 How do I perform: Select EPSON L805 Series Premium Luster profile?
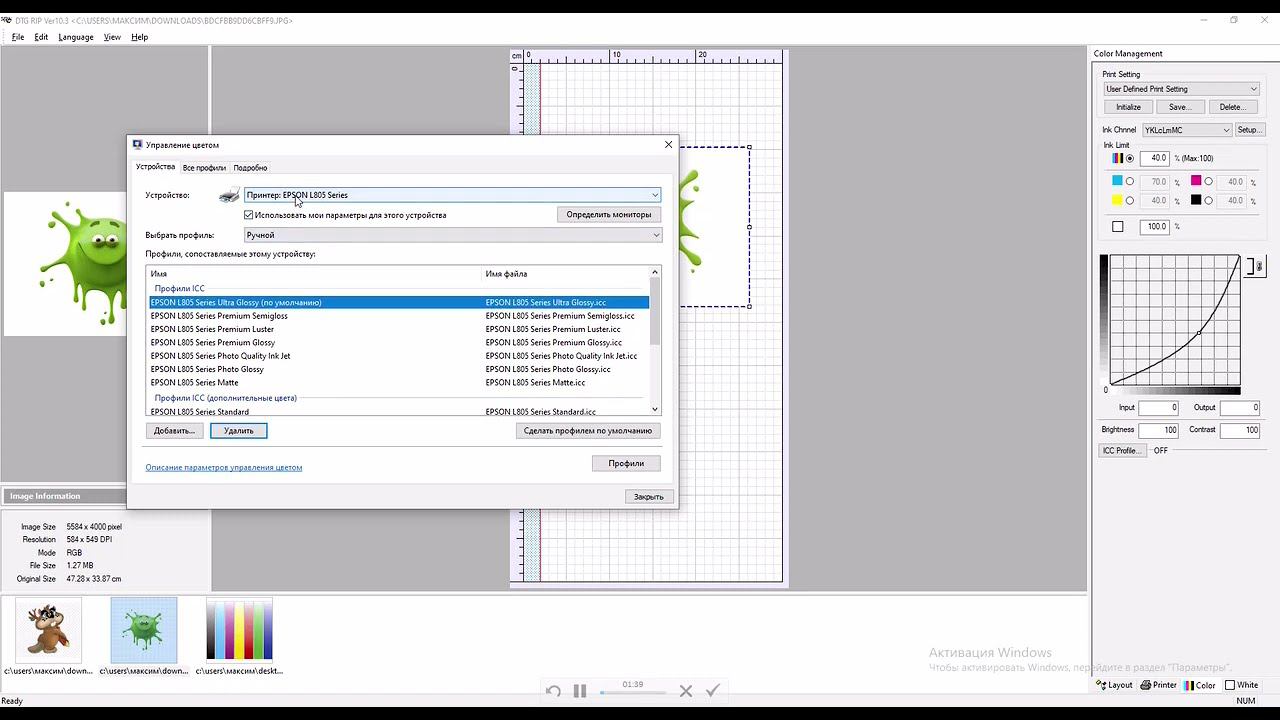(x=399, y=329)
